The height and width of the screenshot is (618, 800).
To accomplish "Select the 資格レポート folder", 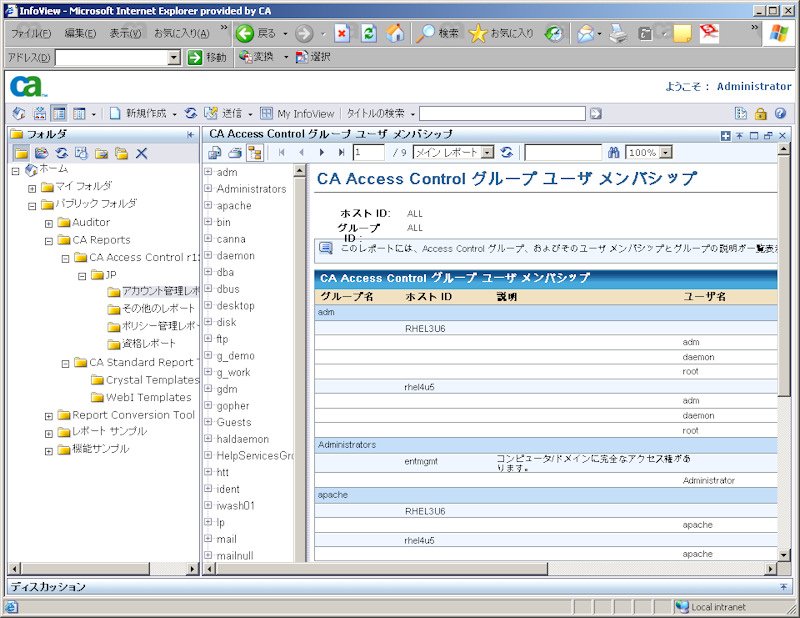I will pos(148,343).
